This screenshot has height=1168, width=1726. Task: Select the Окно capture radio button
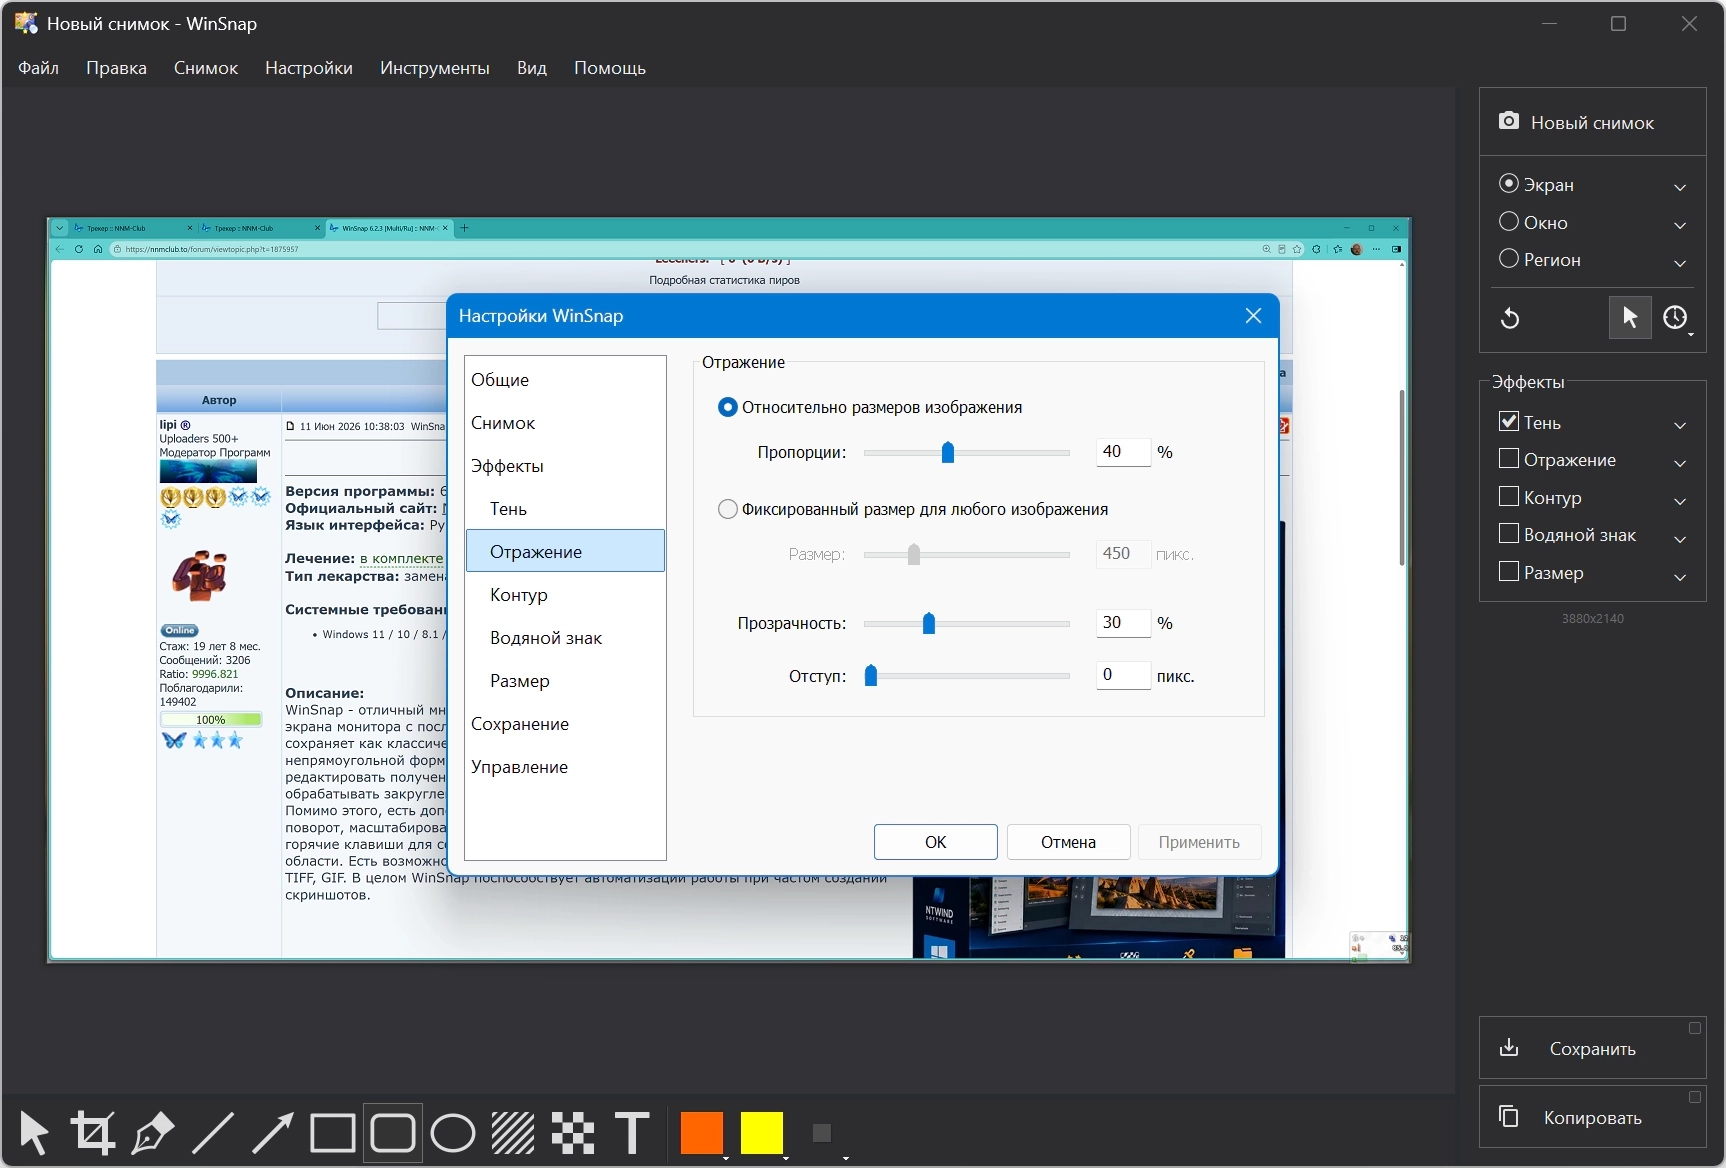coord(1509,221)
